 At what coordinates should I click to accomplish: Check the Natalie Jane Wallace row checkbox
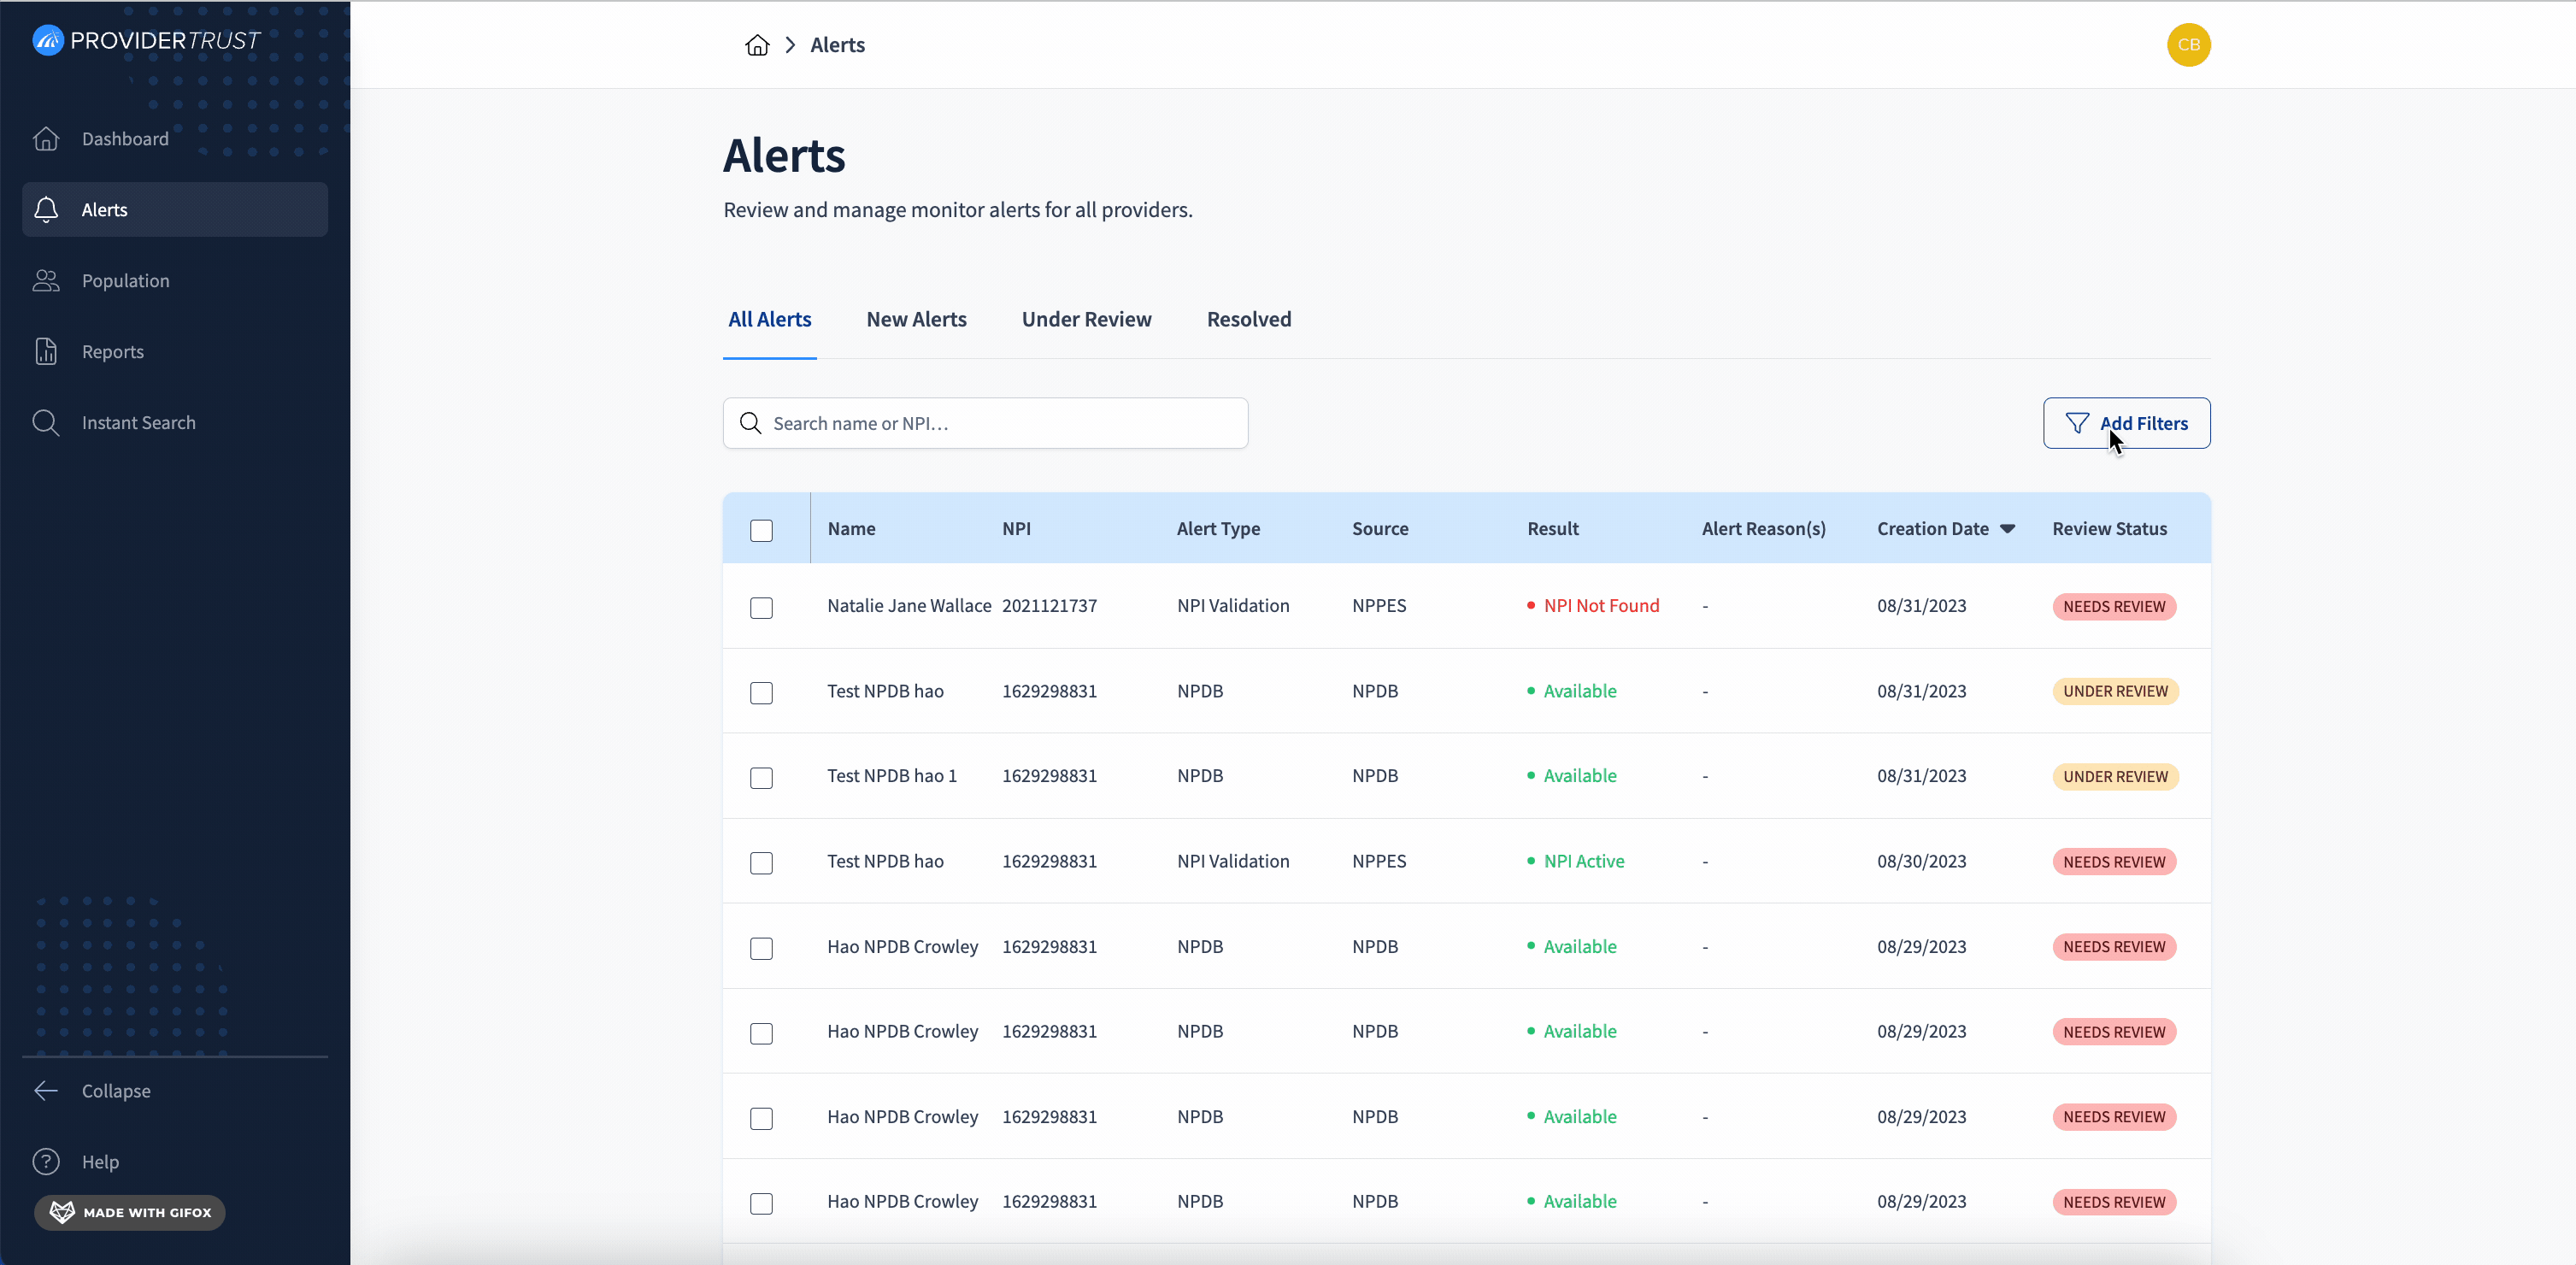[x=761, y=607]
